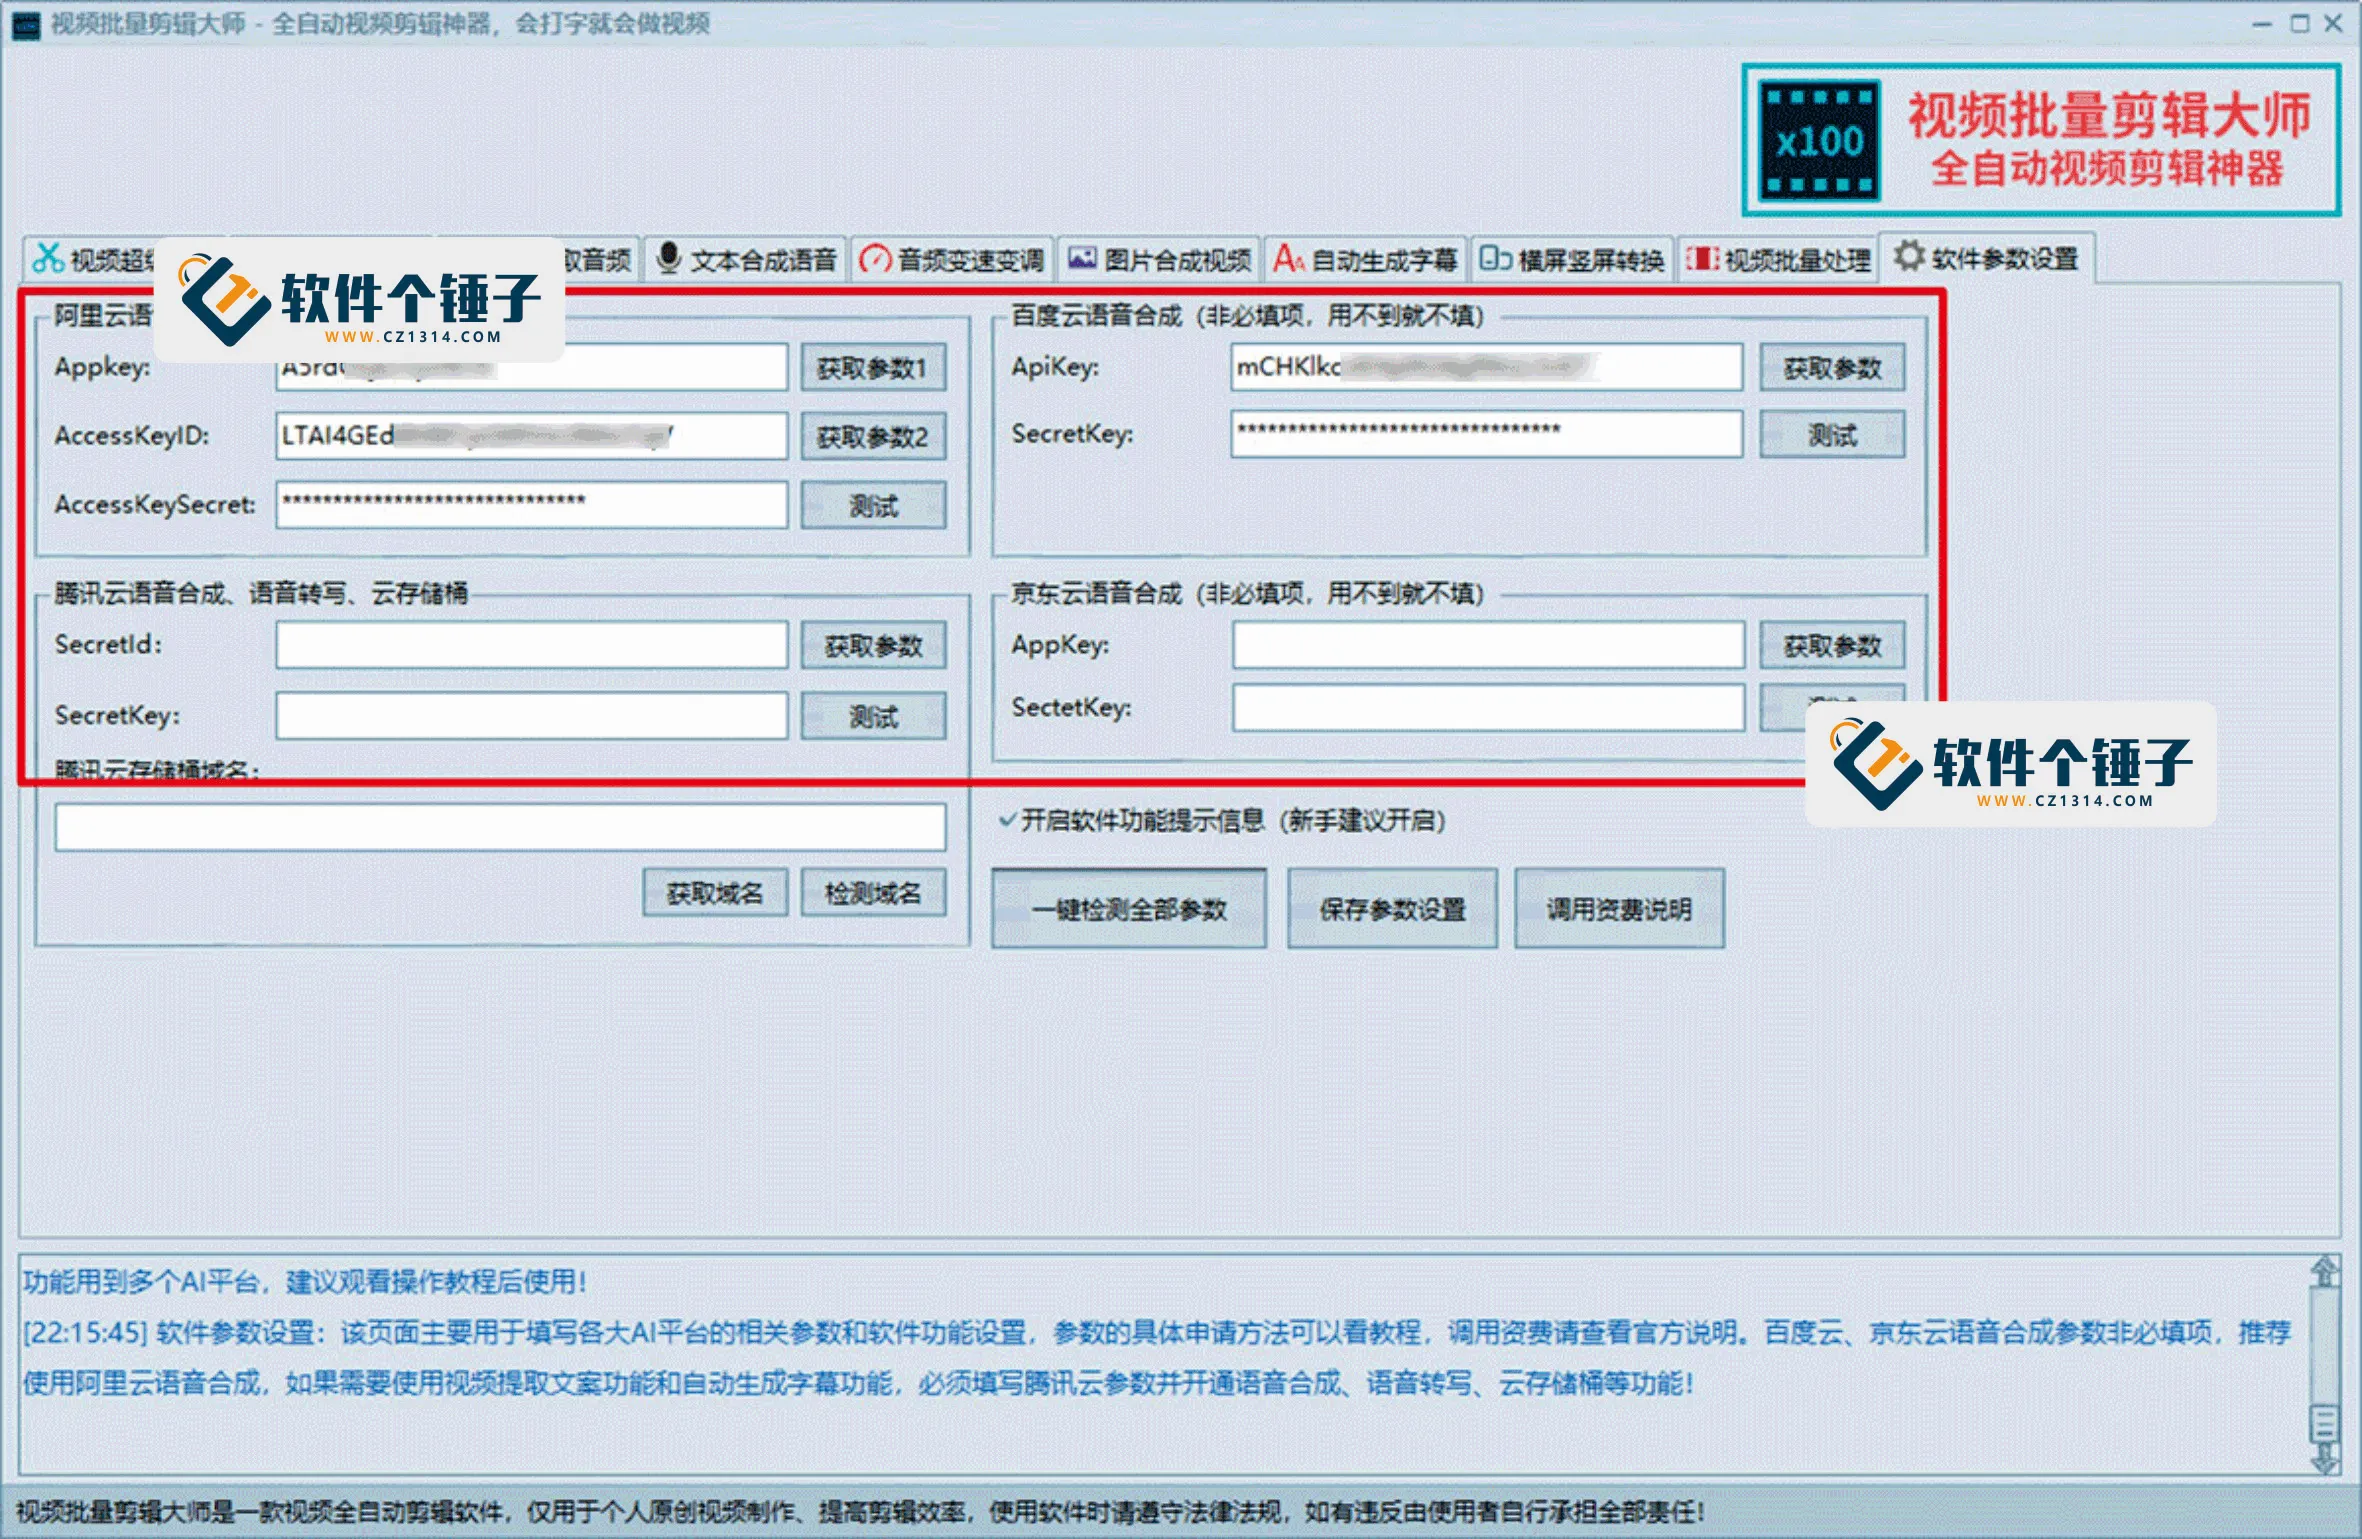
Task: Close the application window
Action: click(x=2333, y=24)
